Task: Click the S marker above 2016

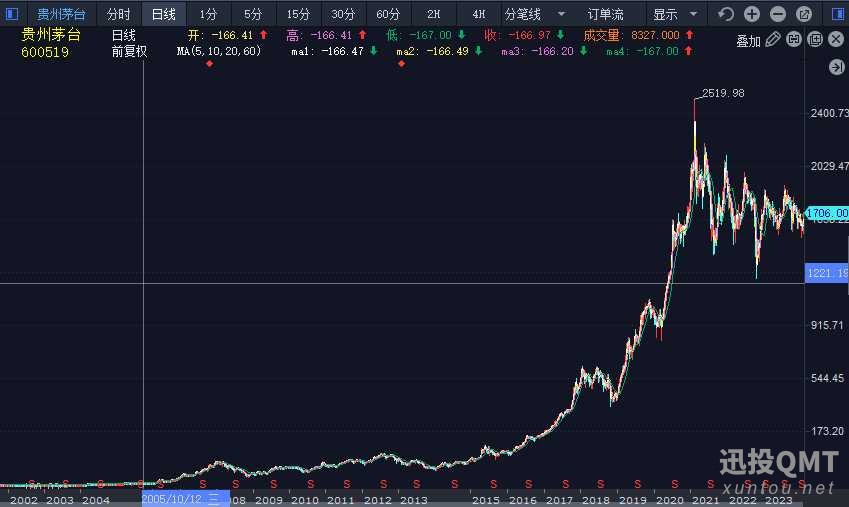Action: tap(528, 484)
